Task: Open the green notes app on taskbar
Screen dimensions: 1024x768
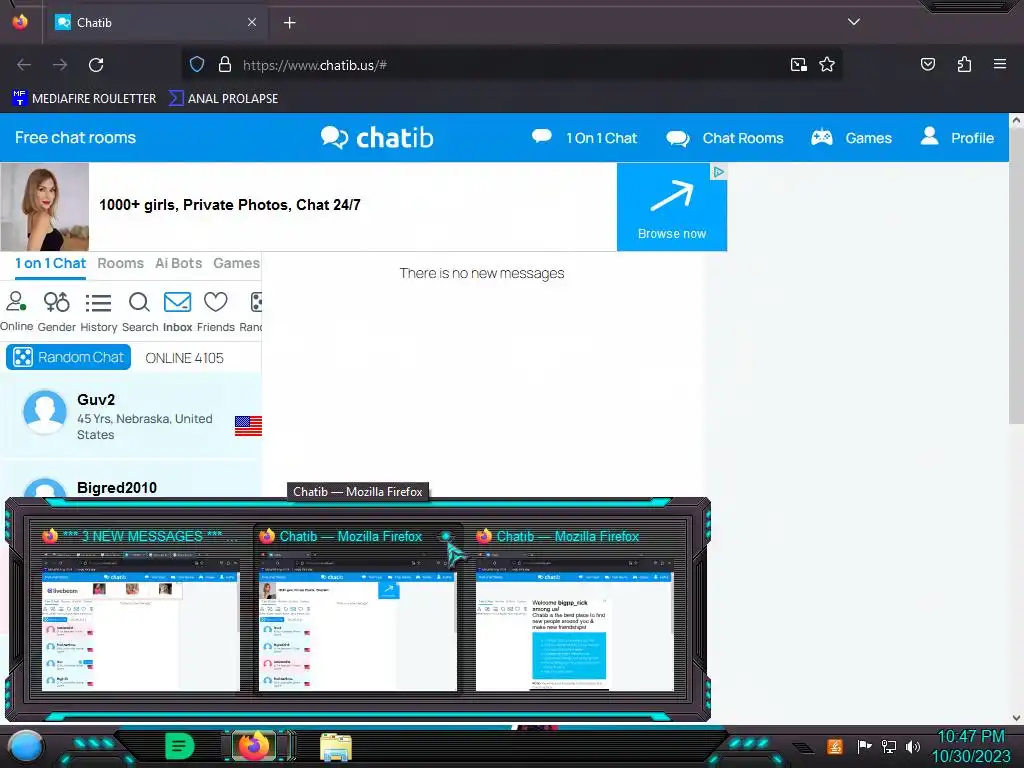Action: [x=179, y=746]
